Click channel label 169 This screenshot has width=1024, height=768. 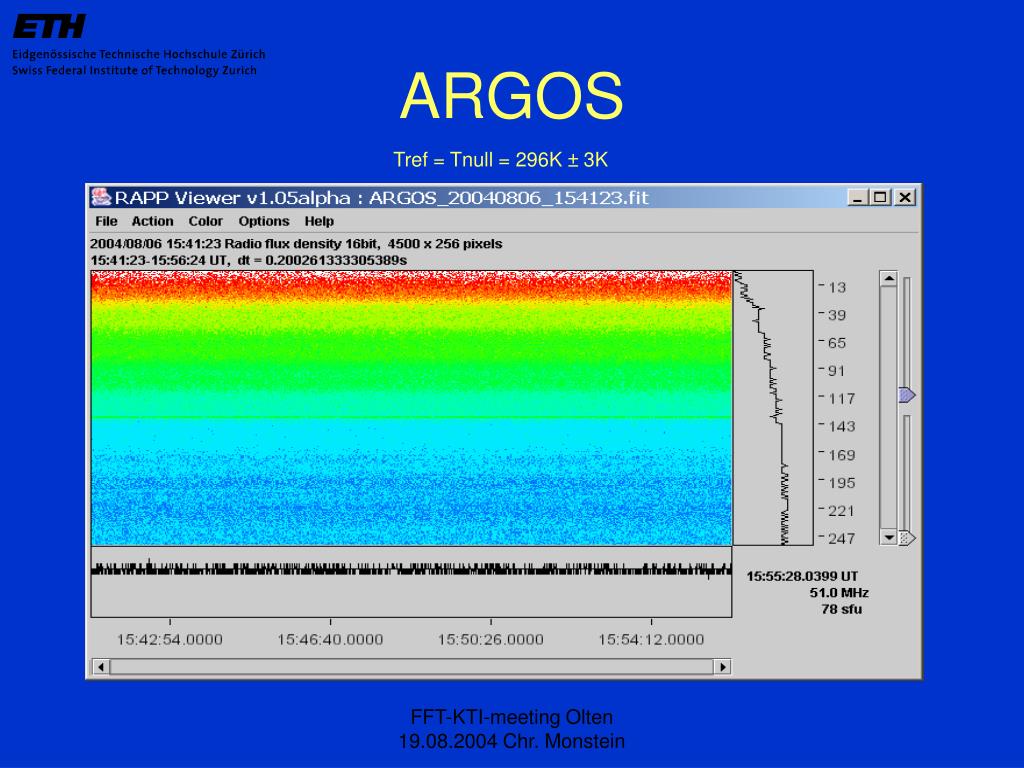841,455
